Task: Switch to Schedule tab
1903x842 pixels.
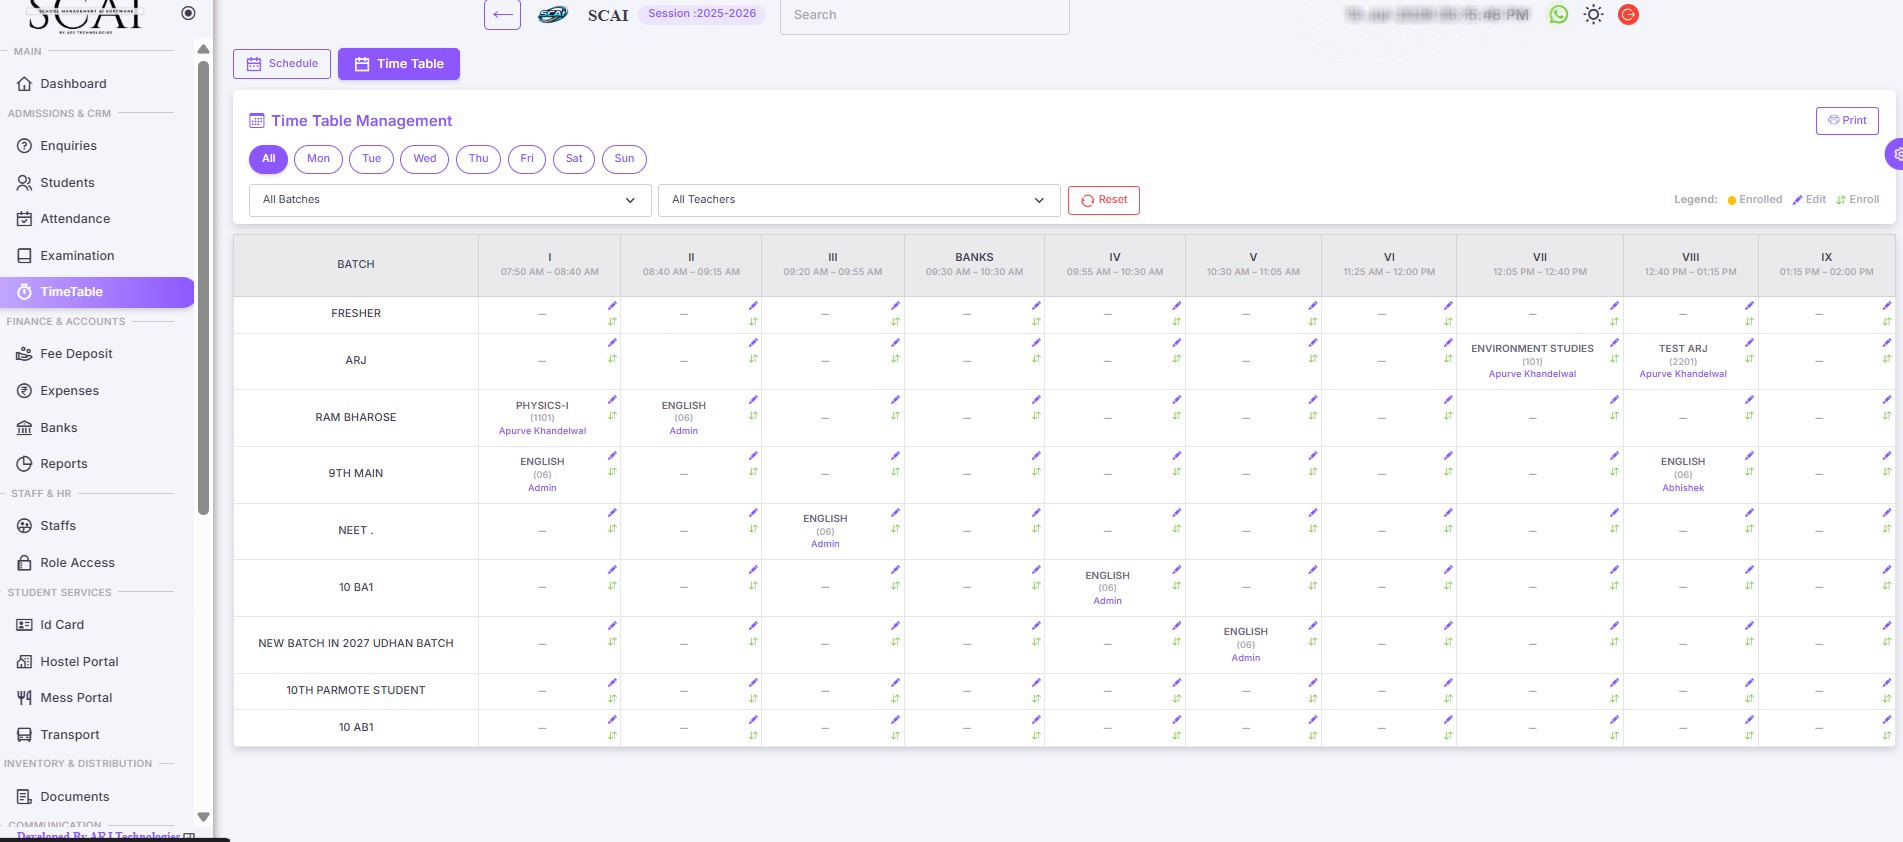Action: click(x=282, y=64)
